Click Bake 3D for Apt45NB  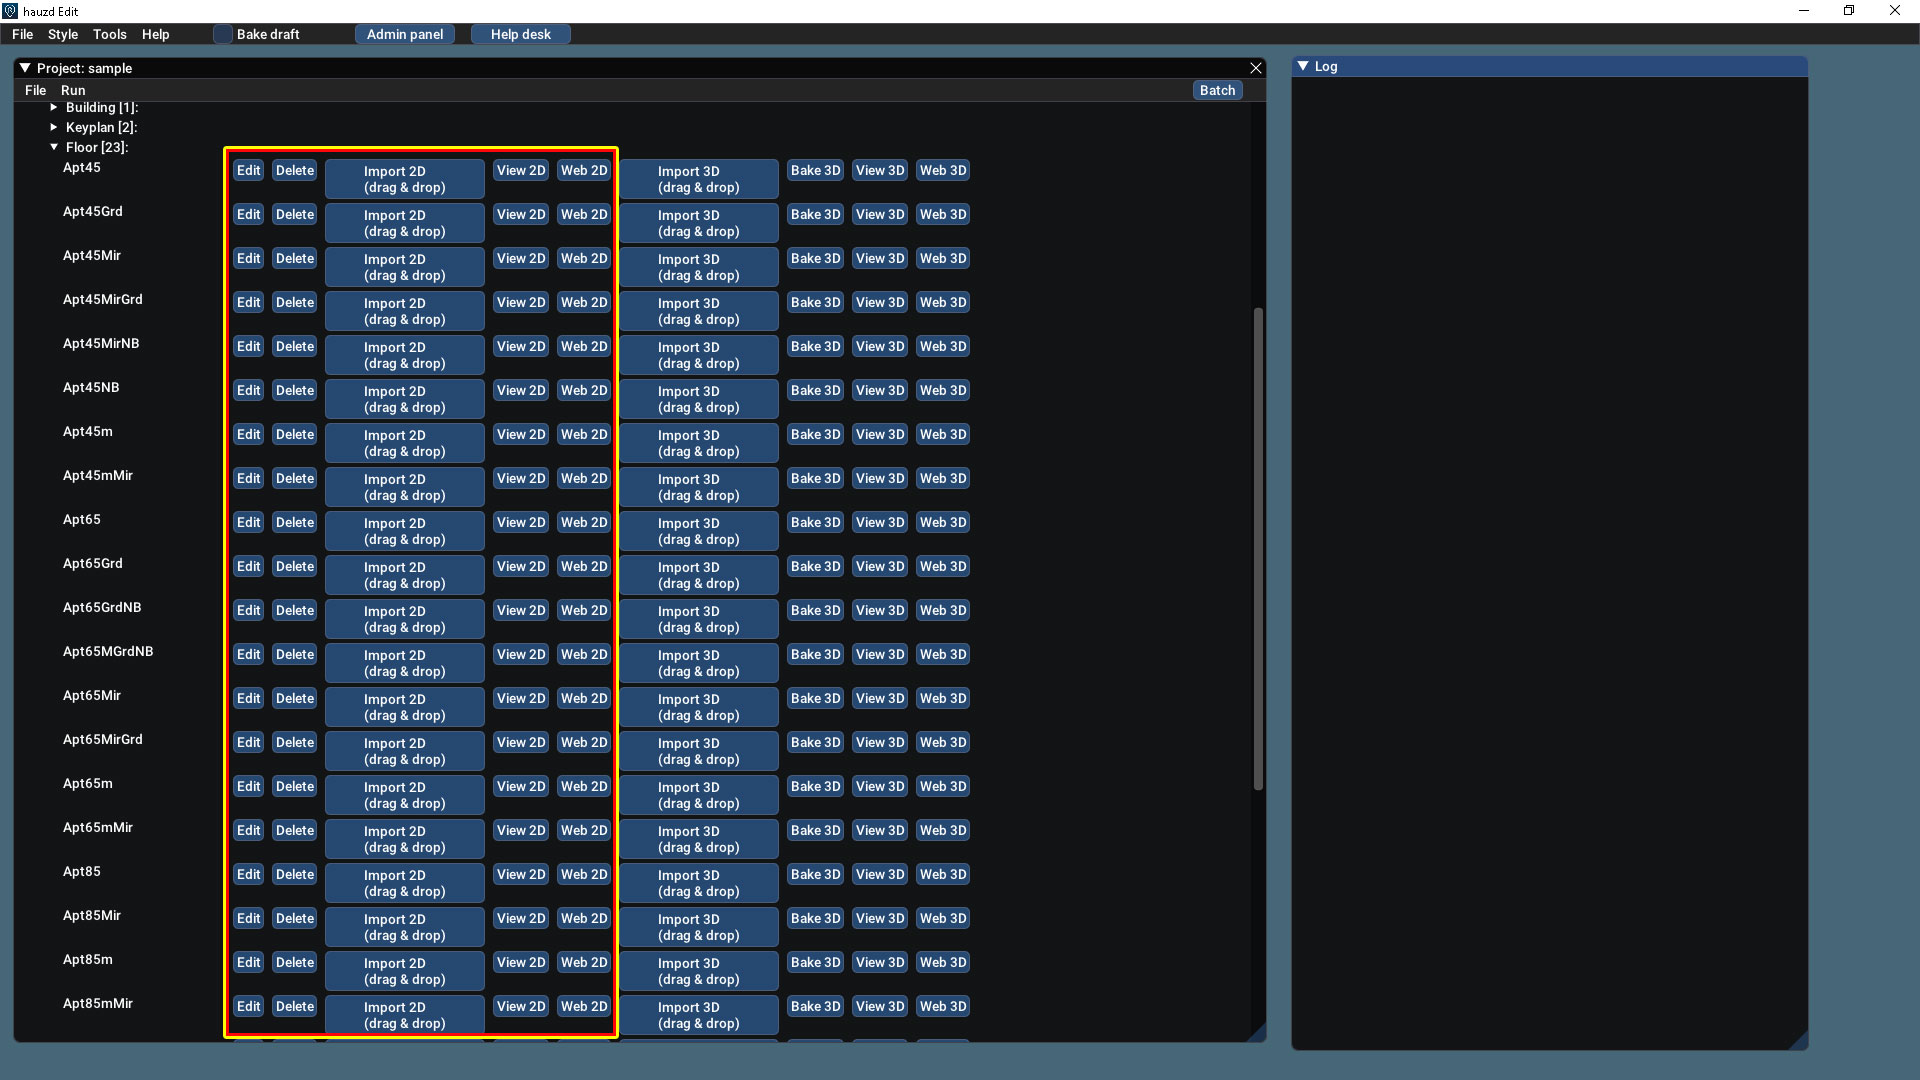pyautogui.click(x=815, y=390)
